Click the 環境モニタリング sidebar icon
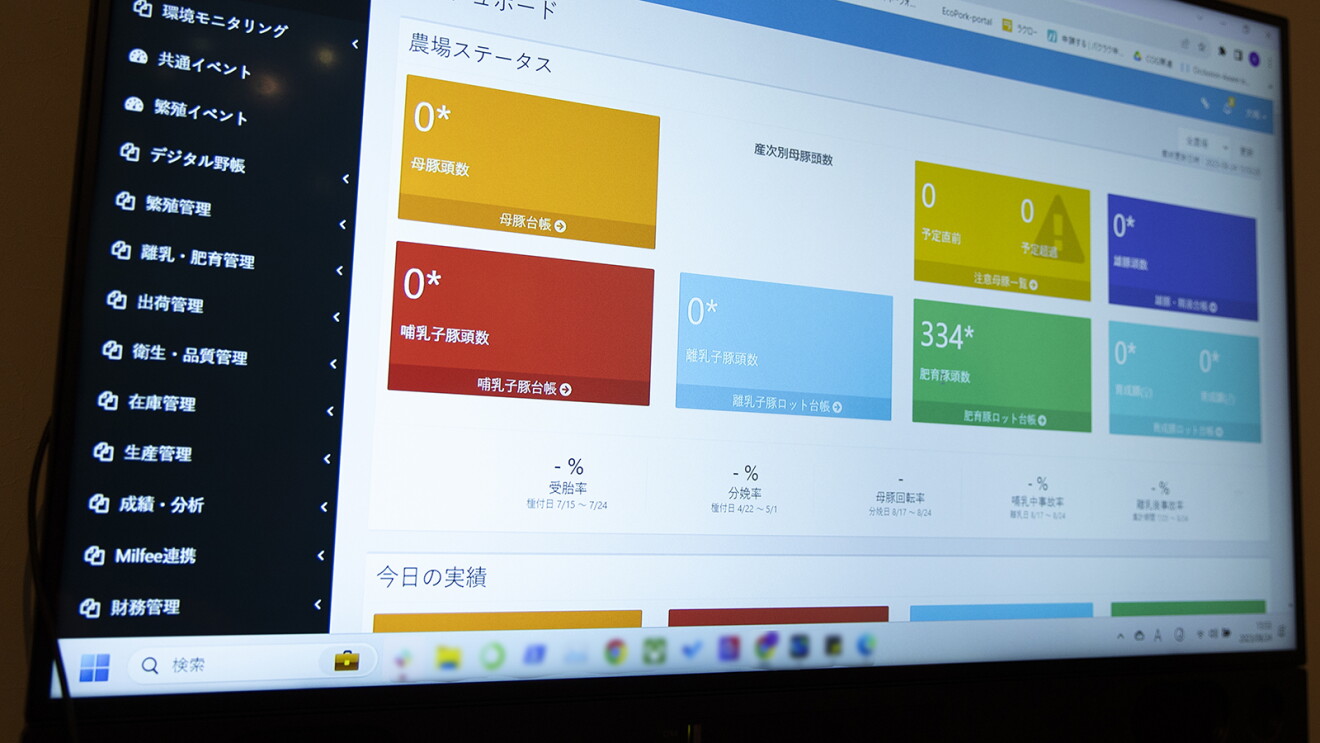Screen dimensions: 1320x743 [142, 9]
